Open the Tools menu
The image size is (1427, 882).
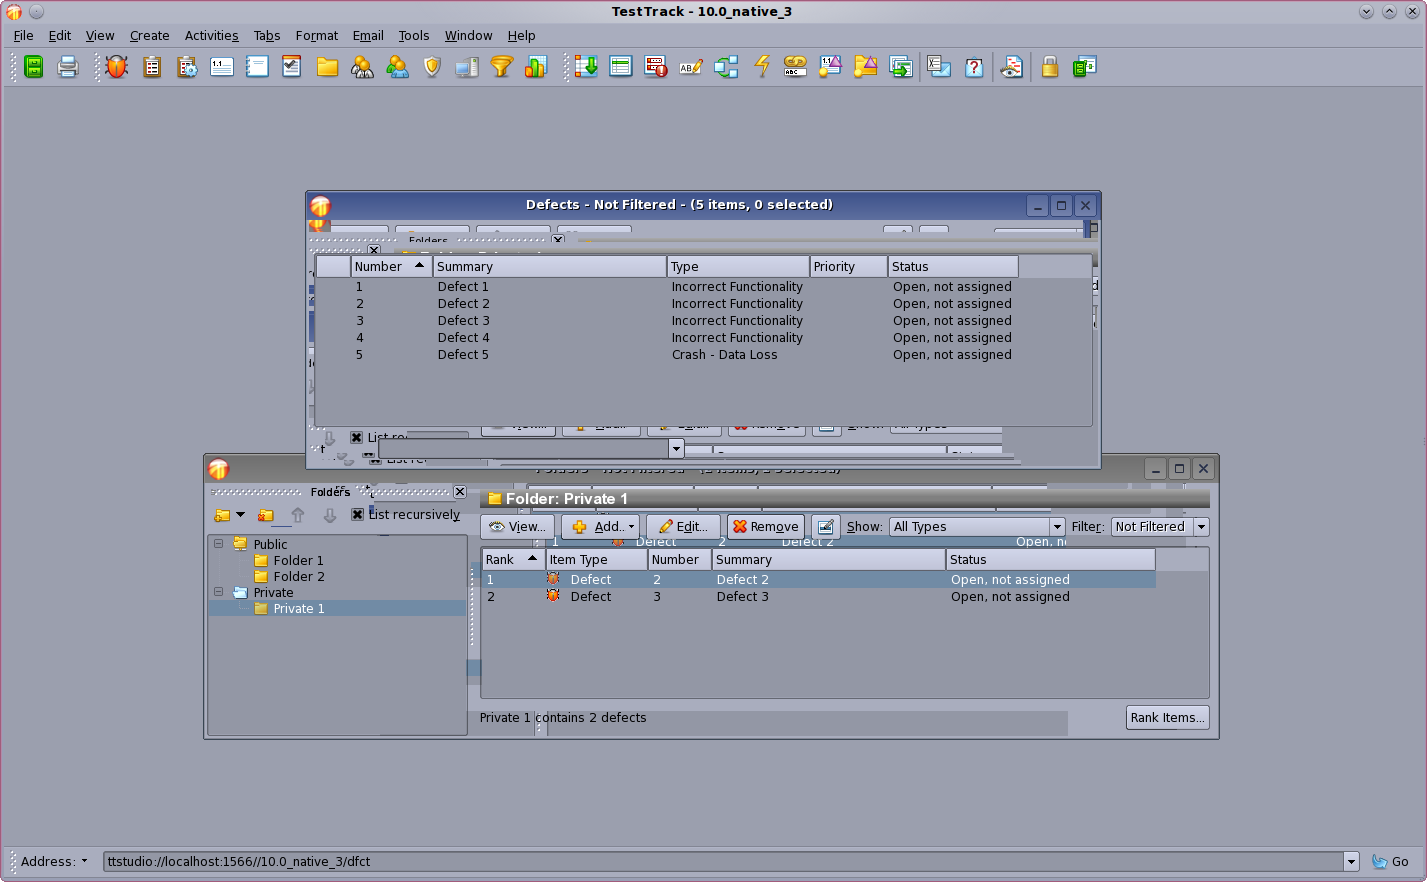pos(414,35)
